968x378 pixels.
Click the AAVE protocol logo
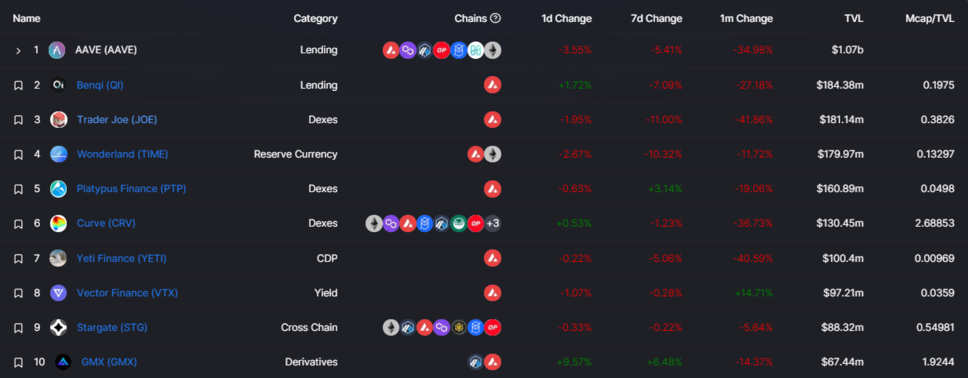pyautogui.click(x=57, y=50)
